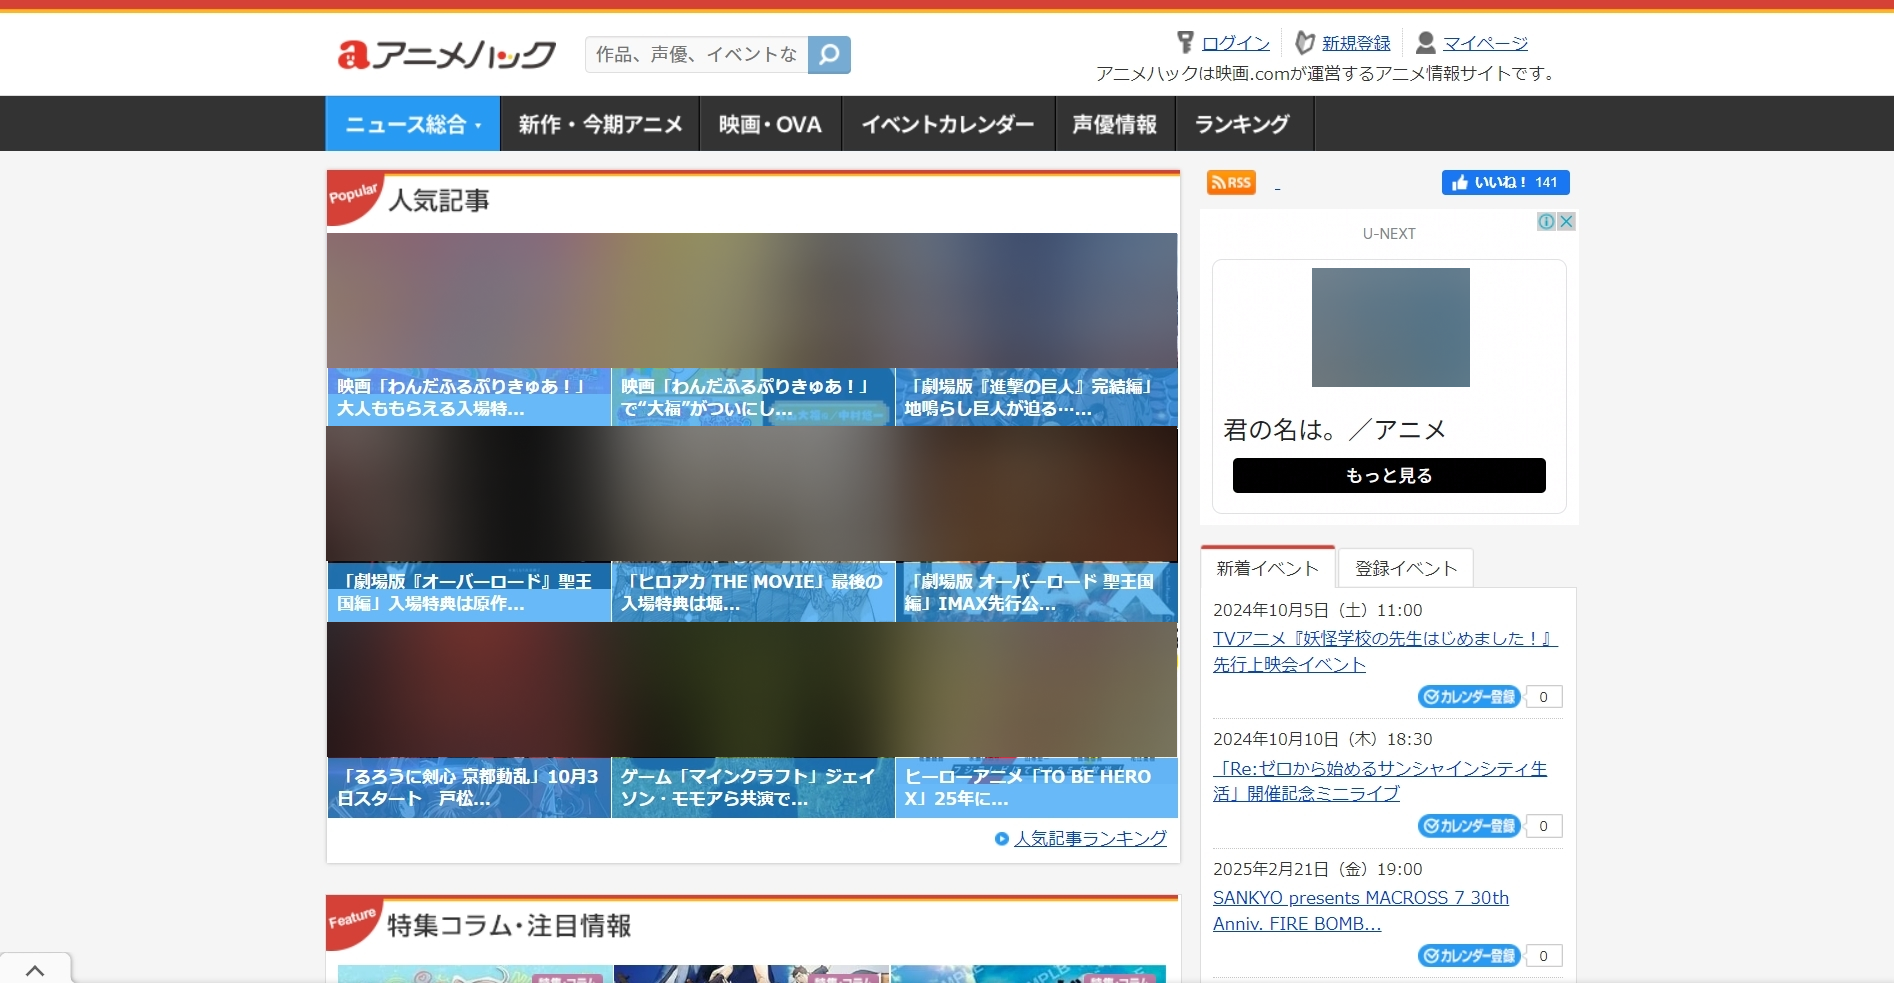Click the calendar count box for Re:ゼロ event
The image size is (1894, 983).
coord(1544,826)
